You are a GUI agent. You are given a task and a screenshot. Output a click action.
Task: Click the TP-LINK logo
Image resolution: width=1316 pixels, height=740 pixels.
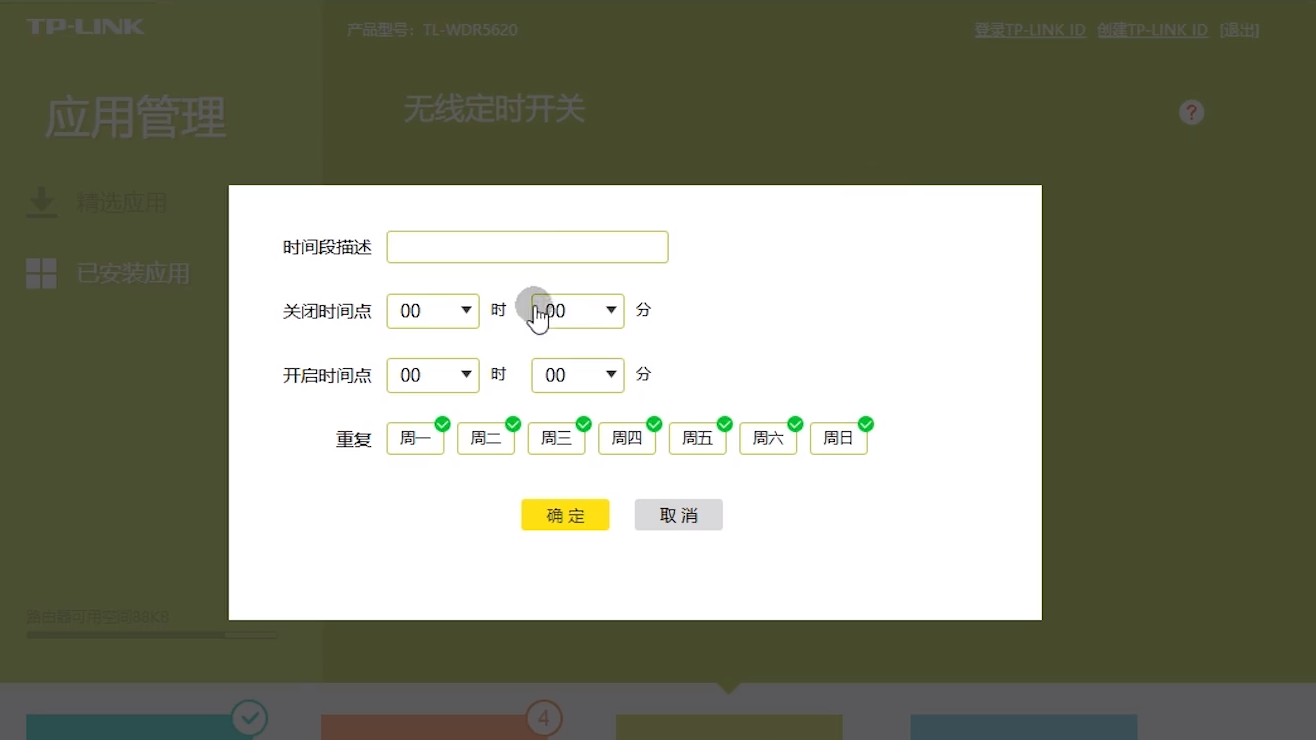click(85, 26)
